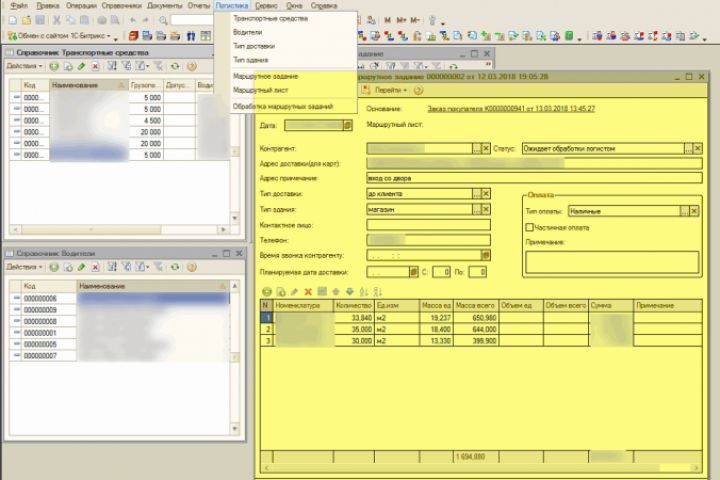Viewport: 720px width, 480px height.
Task: Open Действия dropdown in Водители window
Action: point(24,267)
